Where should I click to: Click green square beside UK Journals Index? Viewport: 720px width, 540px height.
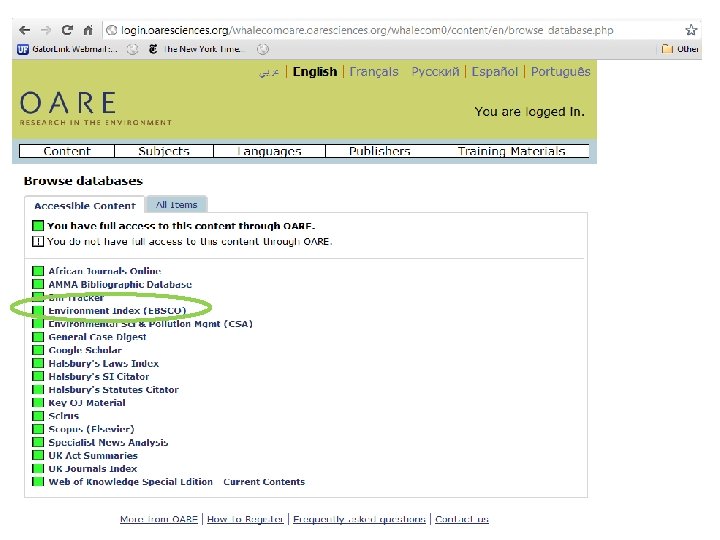click(x=38, y=469)
